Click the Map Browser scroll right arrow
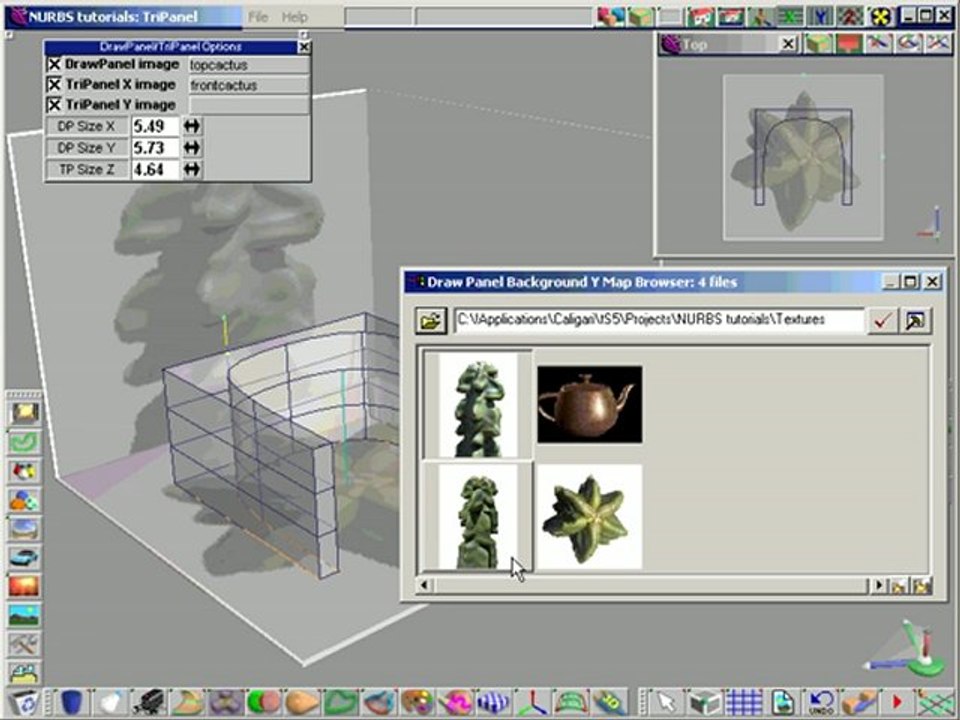Viewport: 960px width, 720px height. pyautogui.click(x=879, y=585)
